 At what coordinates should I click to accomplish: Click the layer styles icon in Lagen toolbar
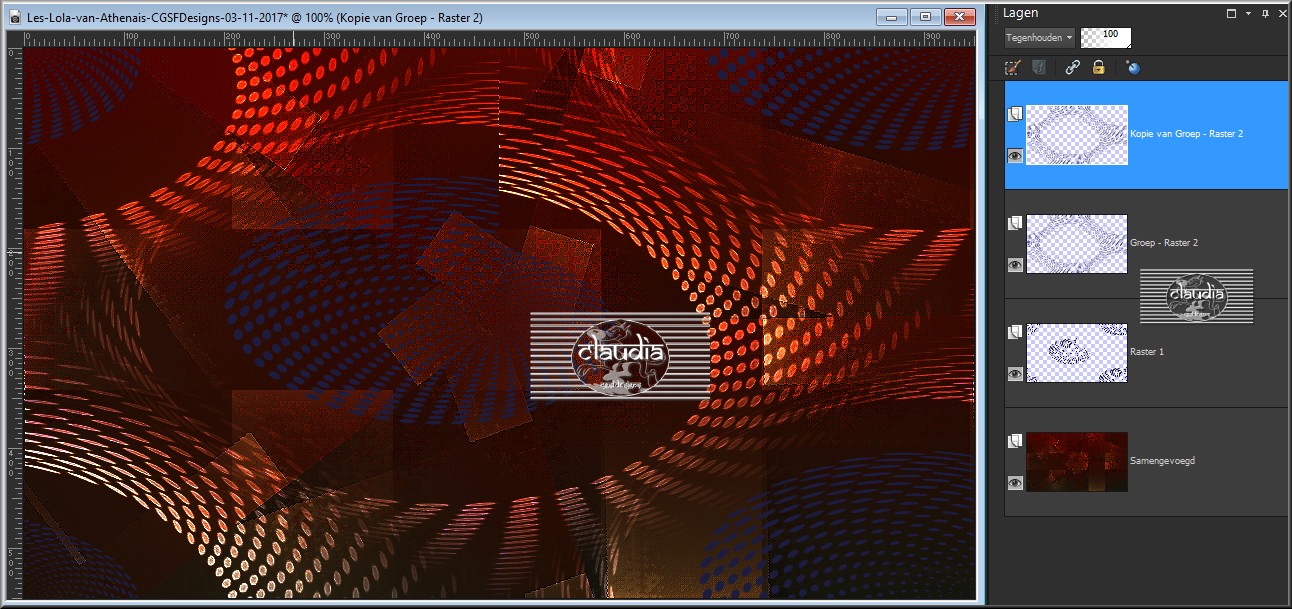point(1038,68)
